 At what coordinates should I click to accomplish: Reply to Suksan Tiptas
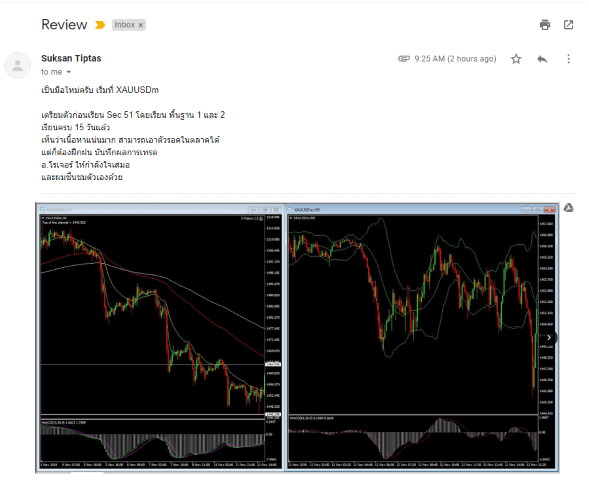point(542,59)
